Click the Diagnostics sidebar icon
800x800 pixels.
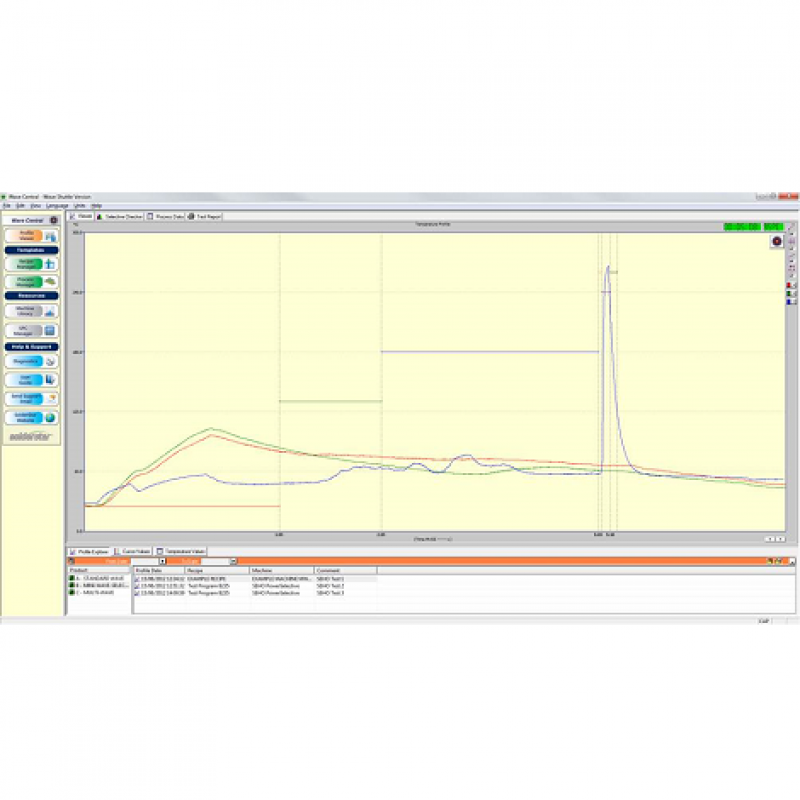point(50,361)
